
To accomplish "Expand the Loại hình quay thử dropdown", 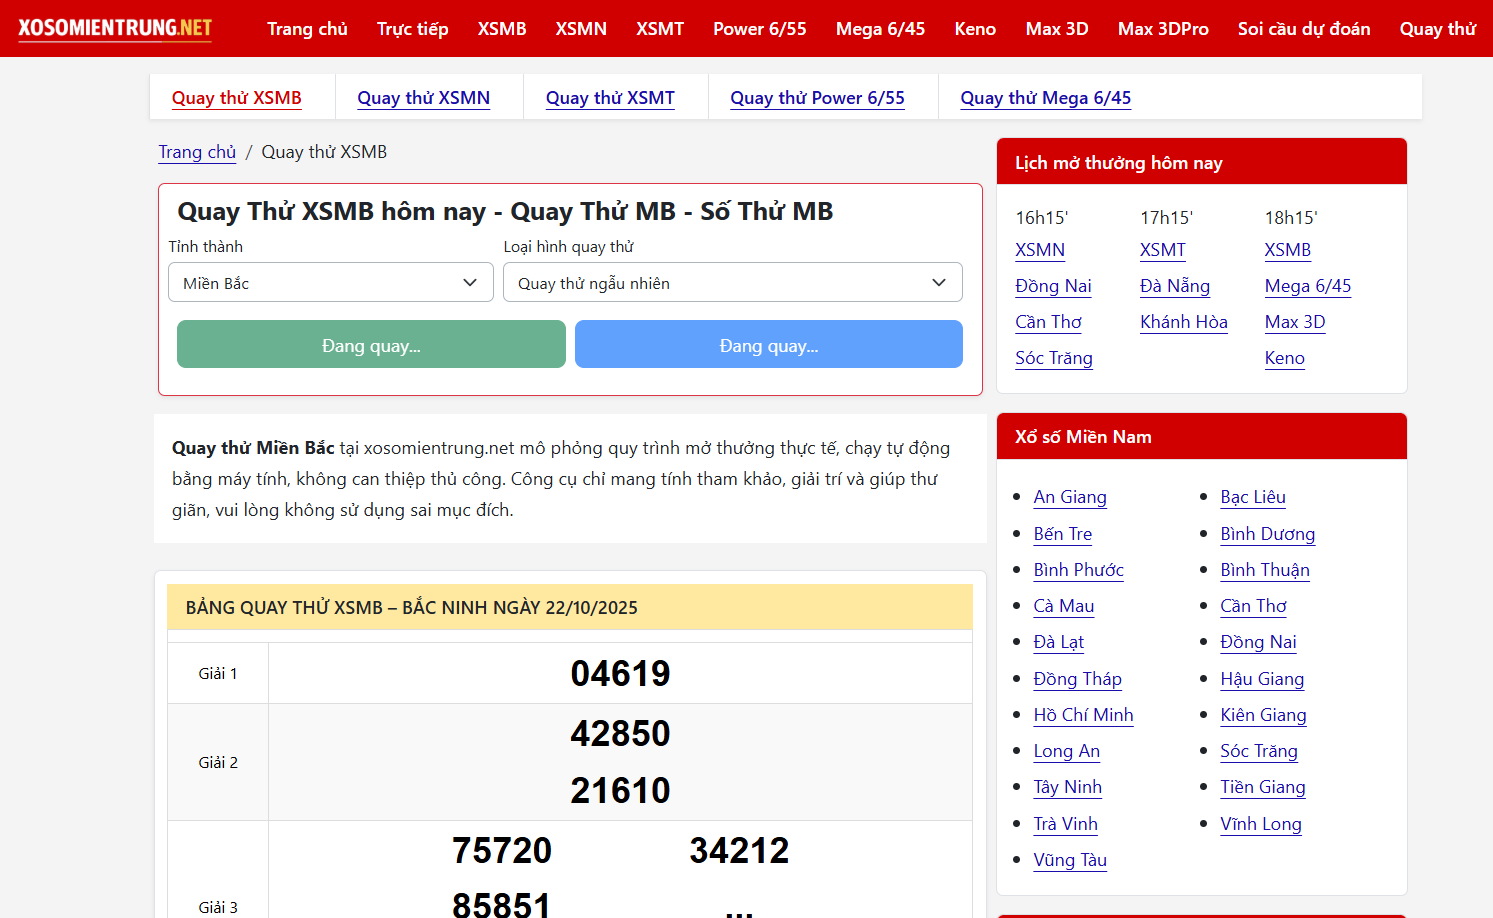I will point(732,283).
